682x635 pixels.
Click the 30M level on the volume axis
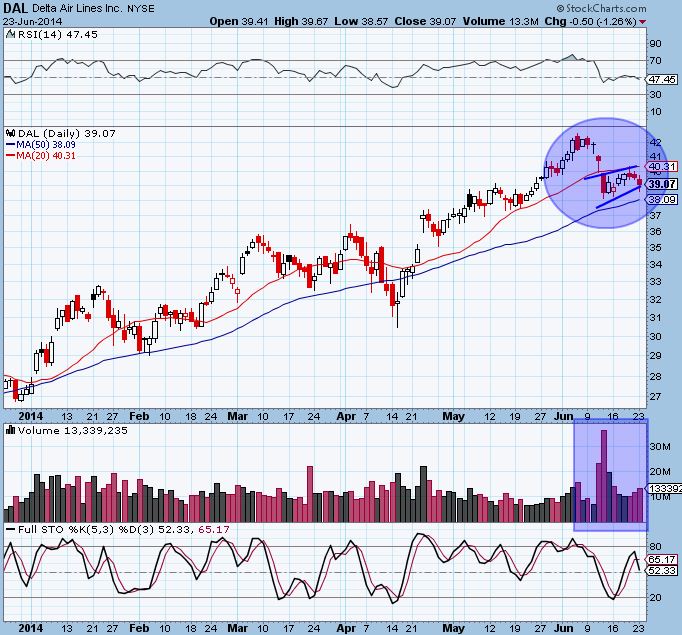tap(660, 446)
